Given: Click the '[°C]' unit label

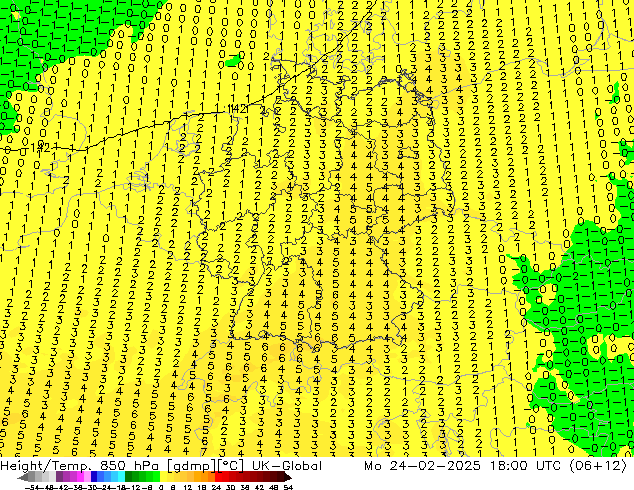Looking at the screenshot, I should (230, 466).
